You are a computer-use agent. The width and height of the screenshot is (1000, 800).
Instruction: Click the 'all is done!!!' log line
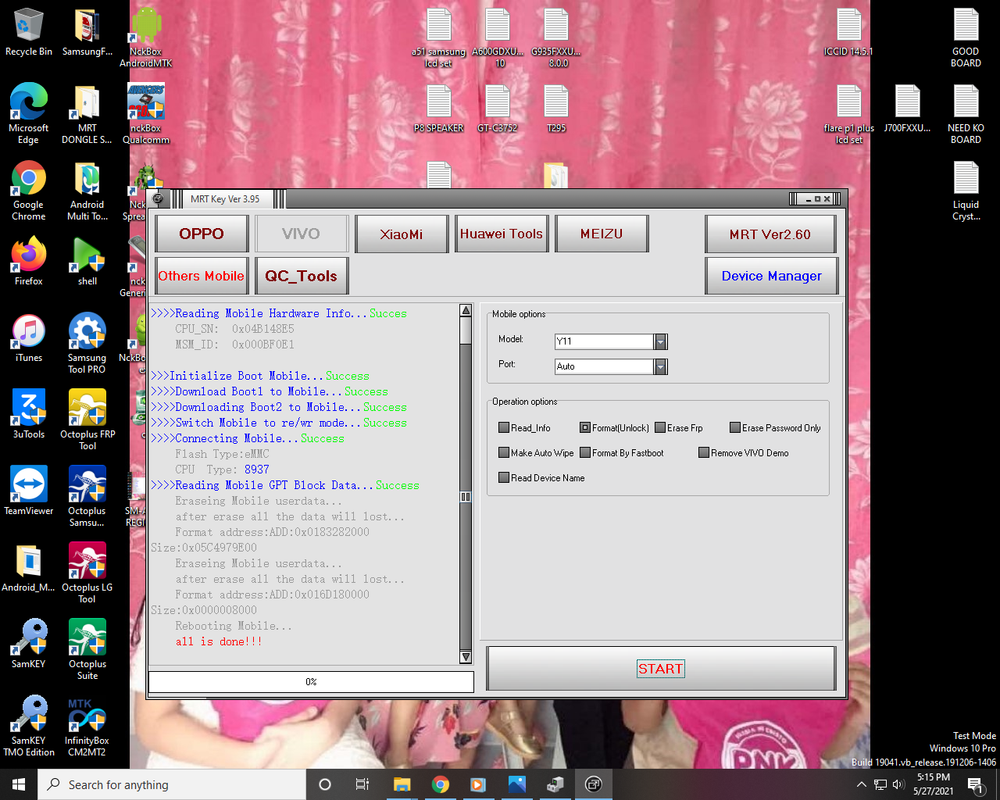coord(219,641)
